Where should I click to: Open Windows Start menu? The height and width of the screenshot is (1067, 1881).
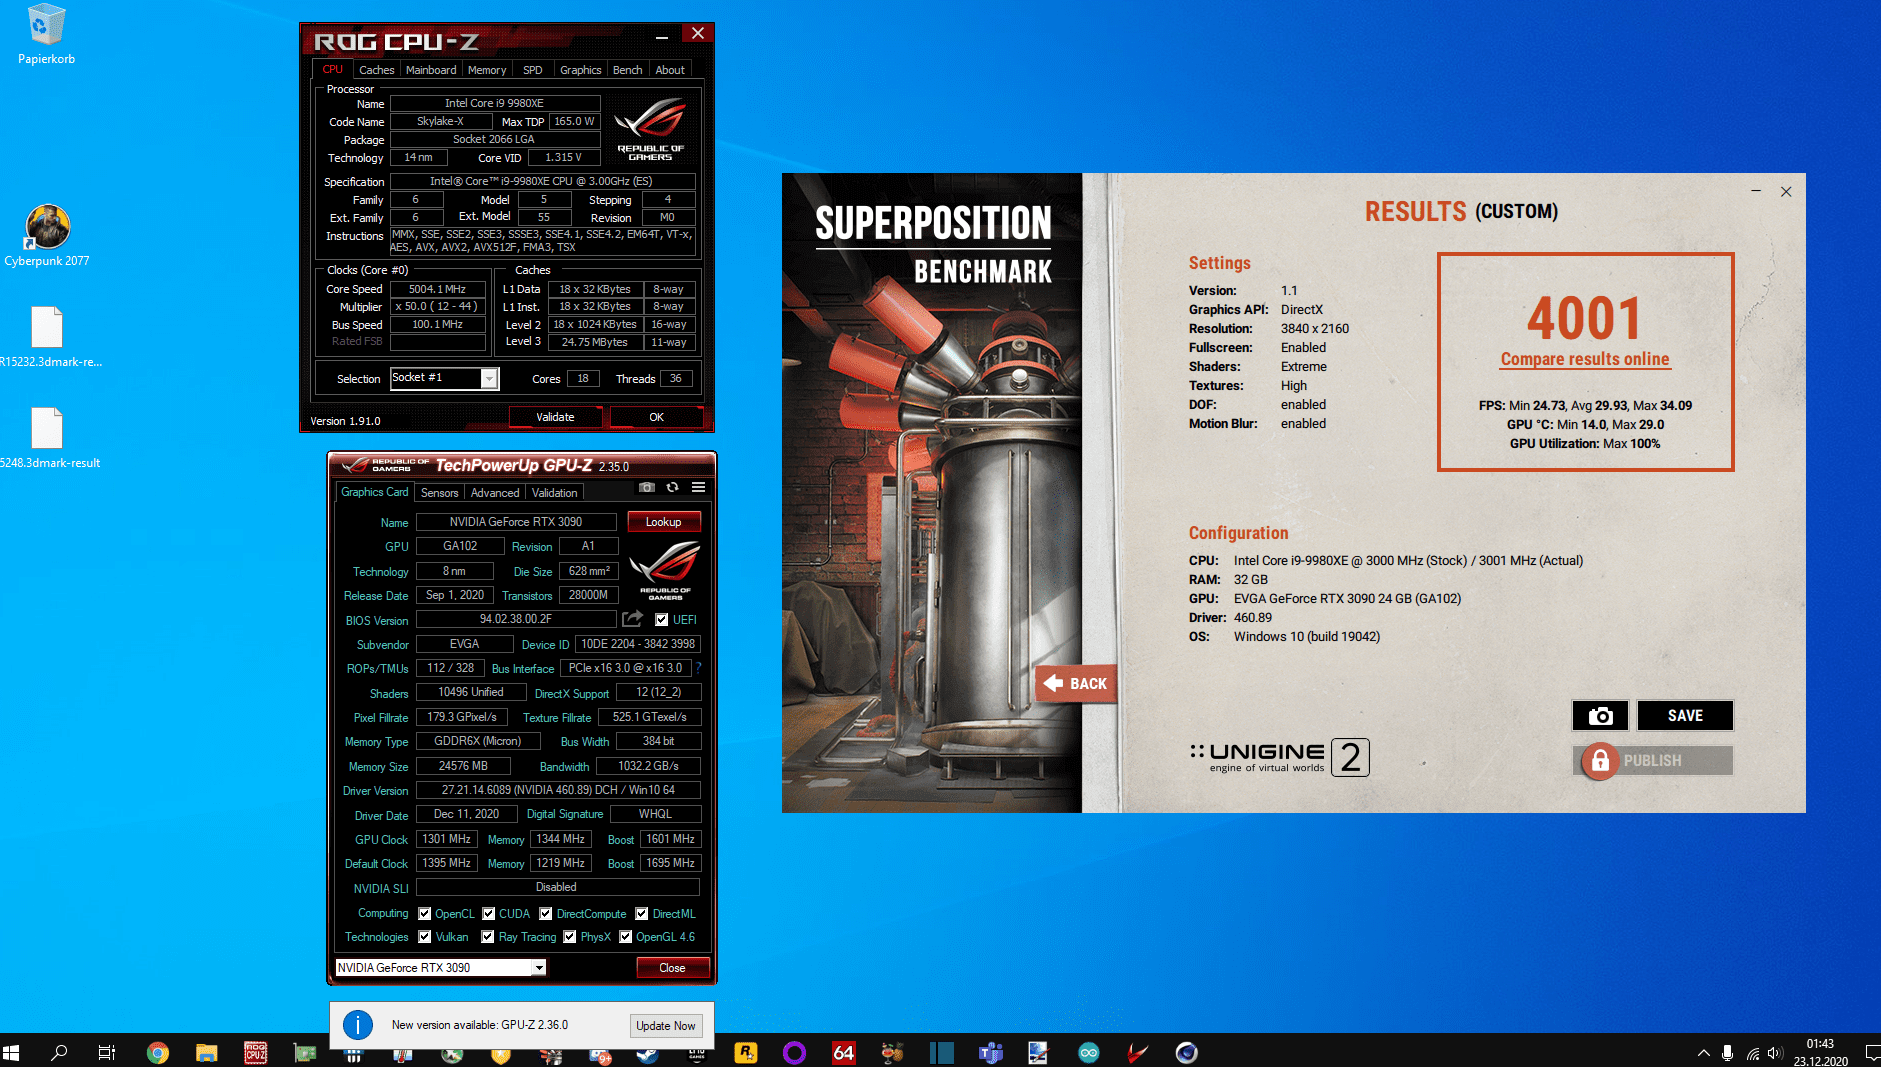coord(12,1052)
